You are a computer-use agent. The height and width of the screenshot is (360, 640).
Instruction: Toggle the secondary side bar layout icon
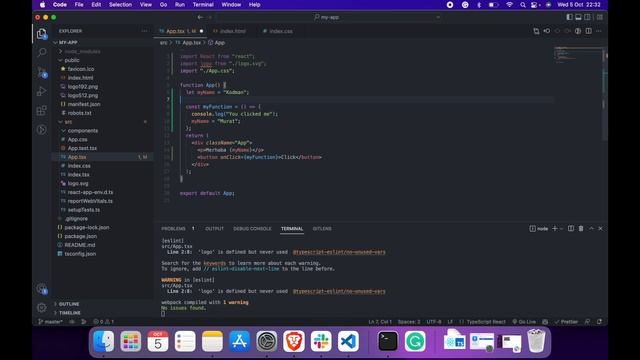(x=587, y=17)
